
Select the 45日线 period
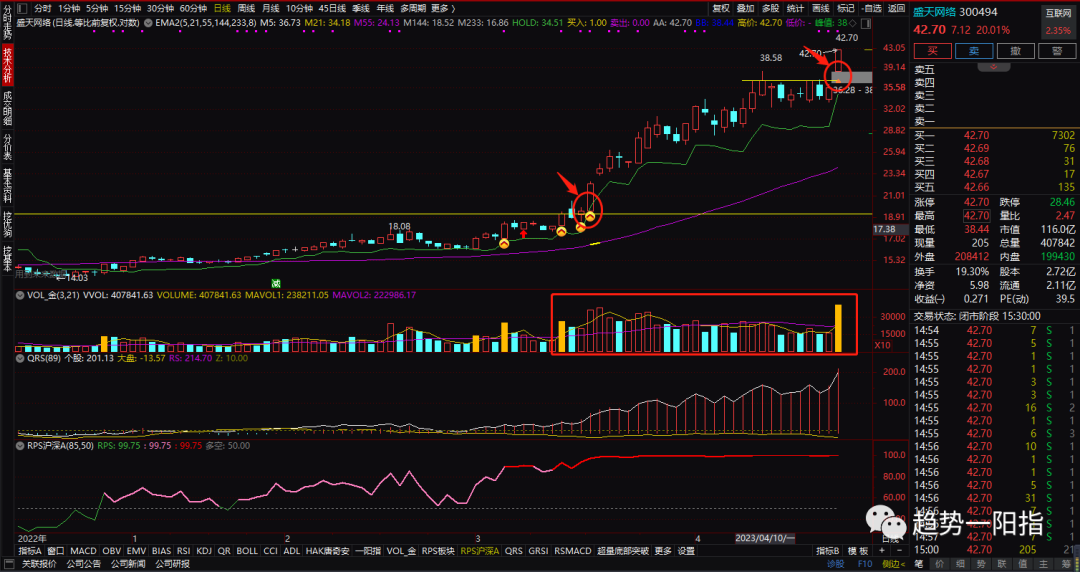332,8
